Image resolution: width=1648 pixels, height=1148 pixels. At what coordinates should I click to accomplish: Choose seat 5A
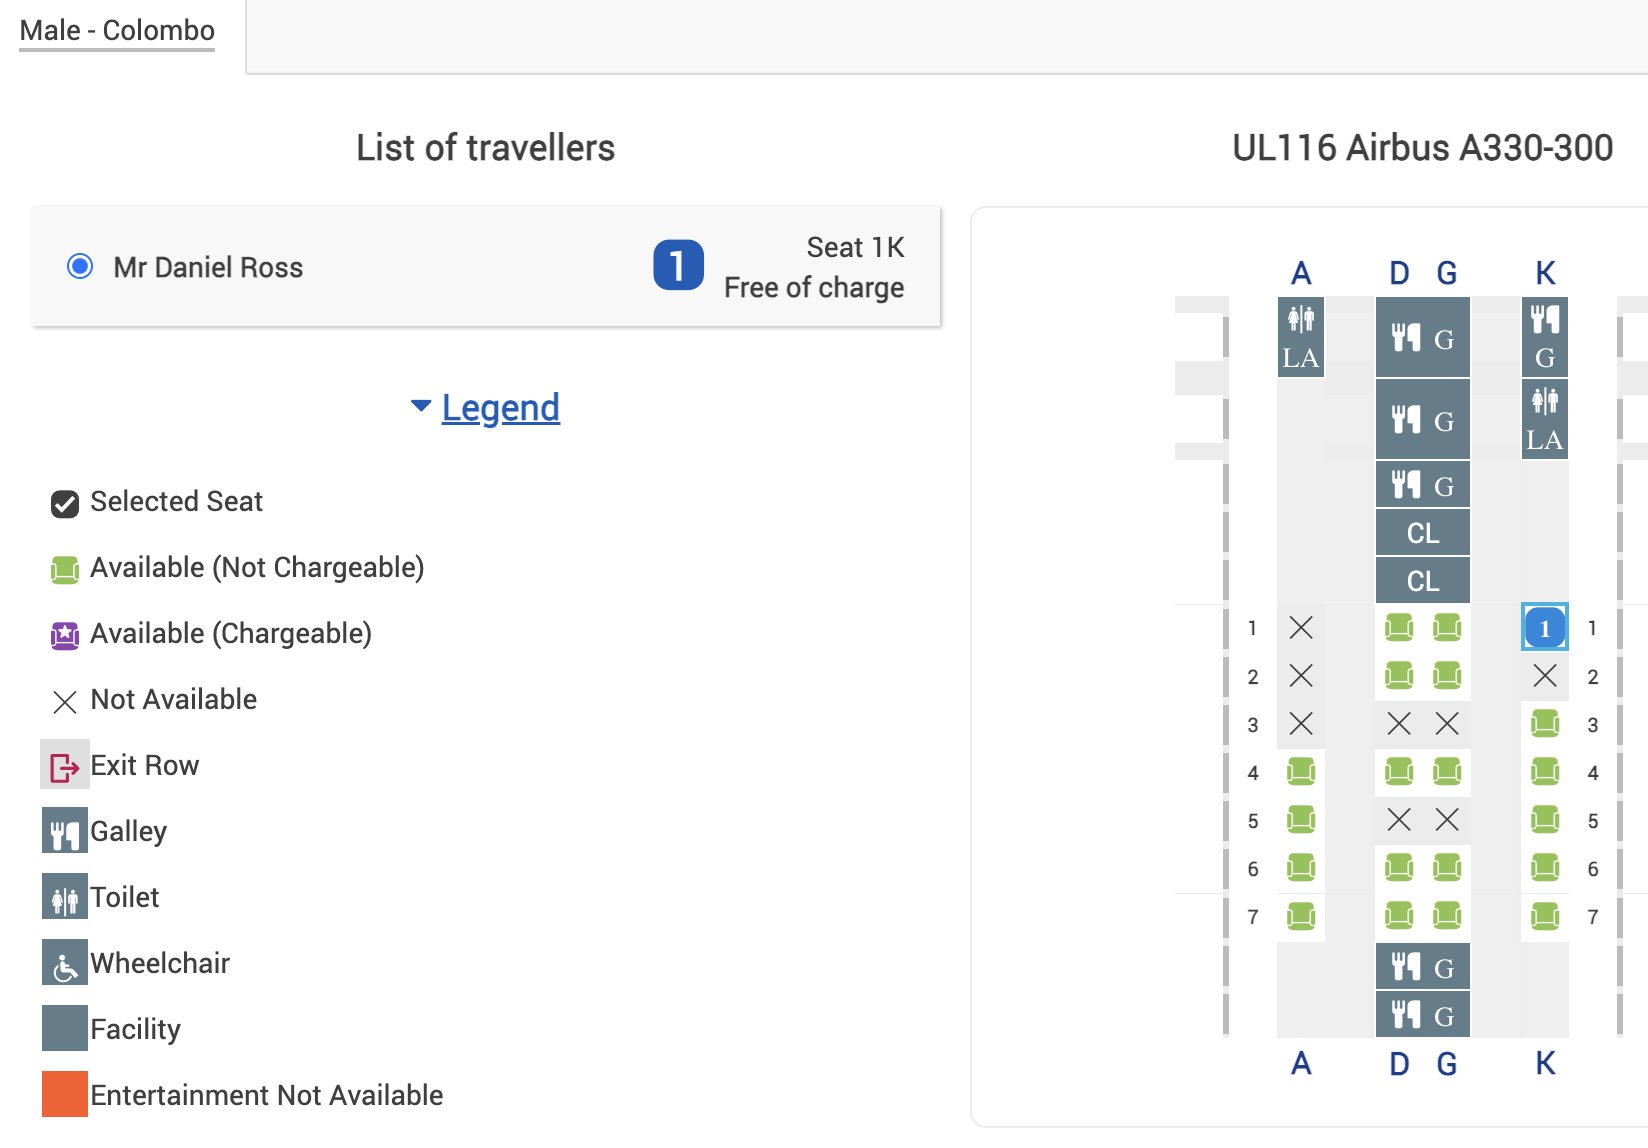[x=1301, y=820]
